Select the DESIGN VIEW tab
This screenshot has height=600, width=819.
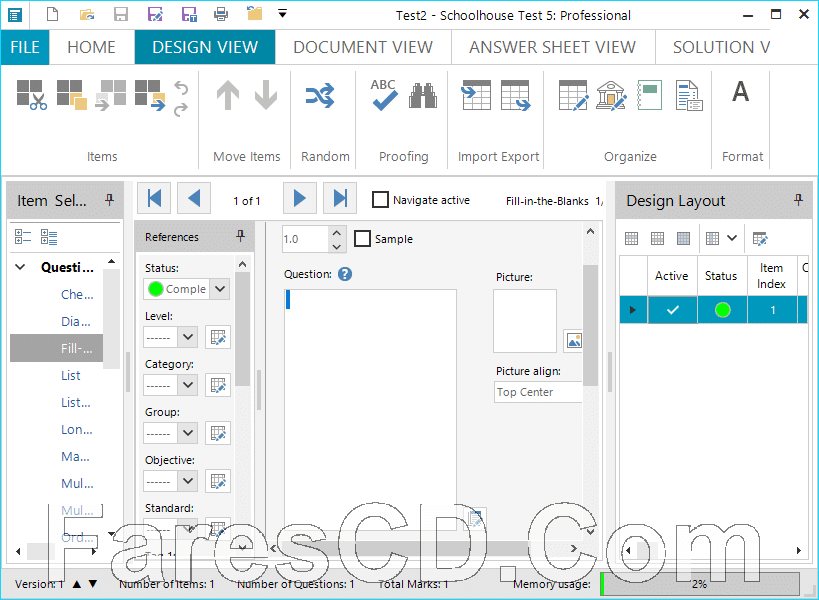[205, 48]
